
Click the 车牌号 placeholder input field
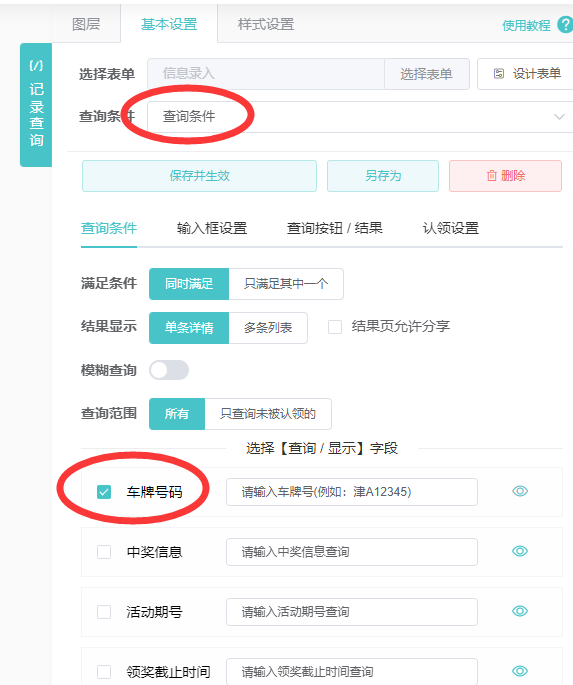[352, 492]
